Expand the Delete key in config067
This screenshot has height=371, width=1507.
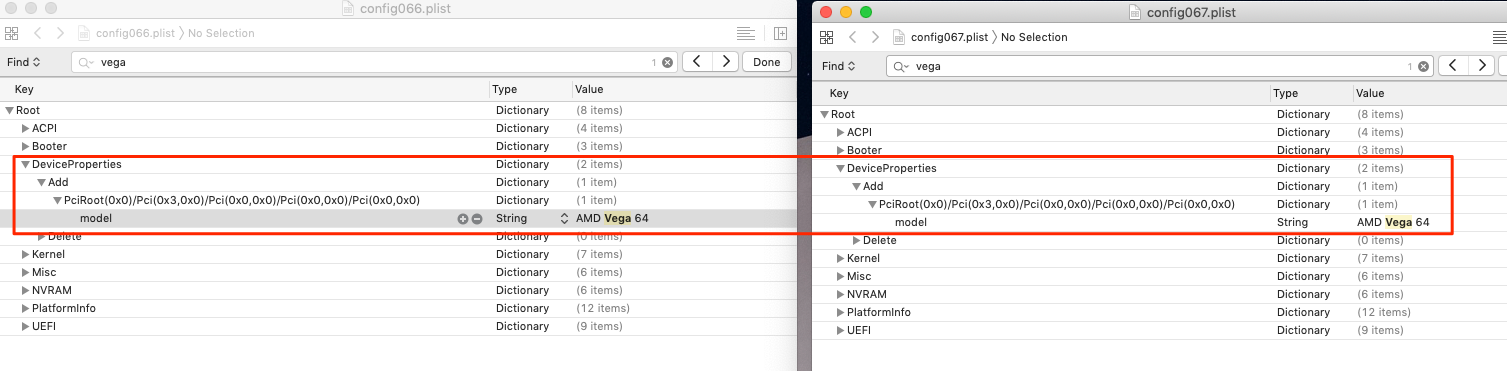(857, 240)
